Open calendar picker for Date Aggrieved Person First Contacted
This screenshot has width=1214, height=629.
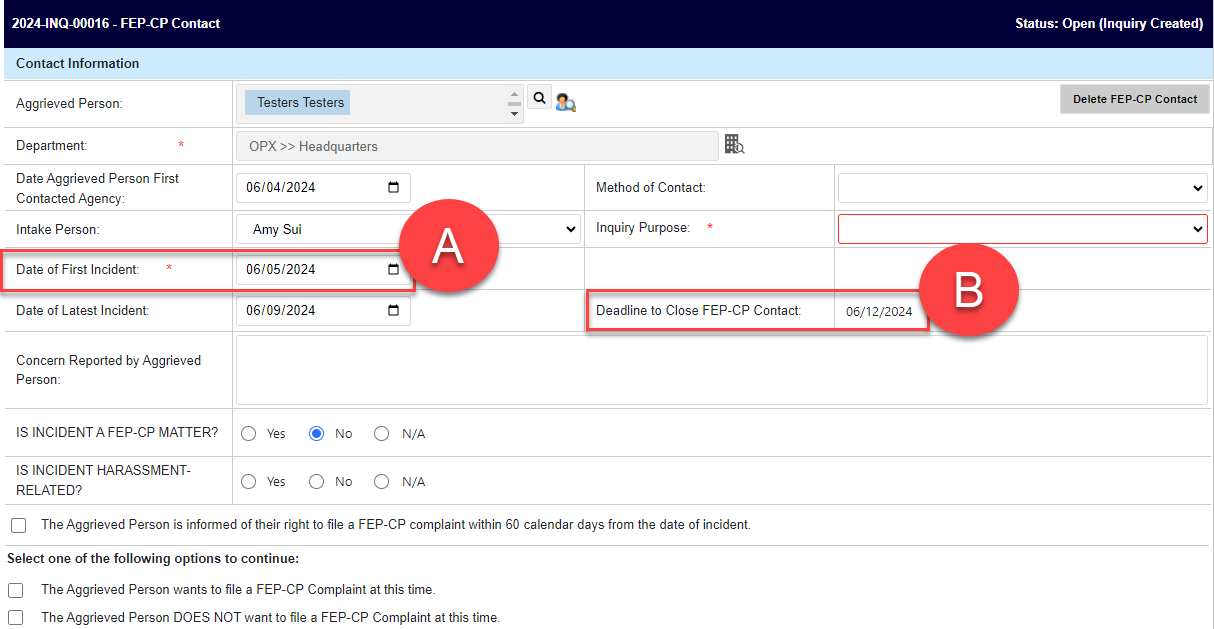pos(393,187)
